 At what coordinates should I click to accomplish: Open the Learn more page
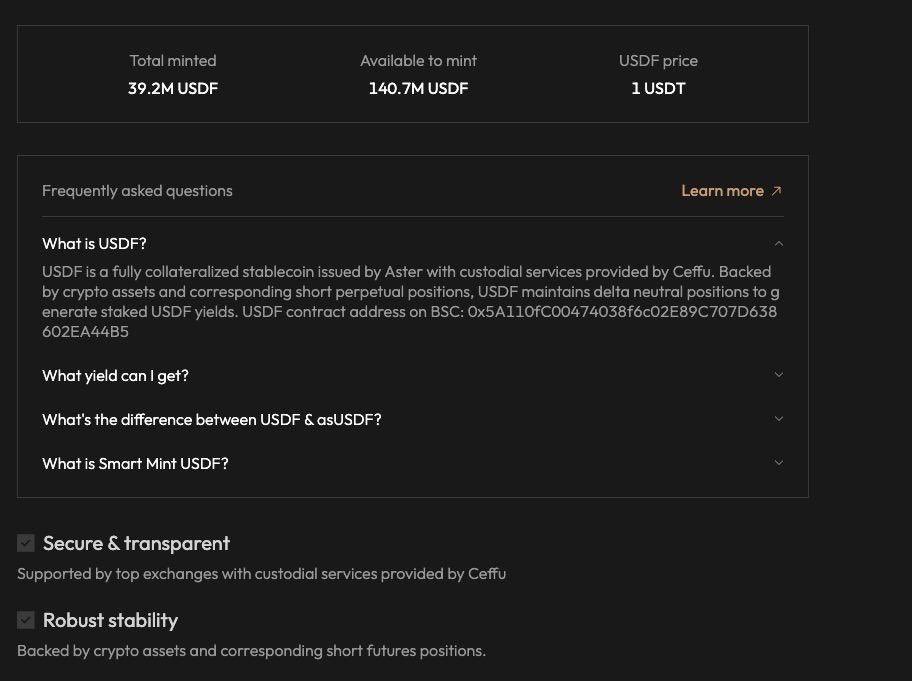(722, 190)
